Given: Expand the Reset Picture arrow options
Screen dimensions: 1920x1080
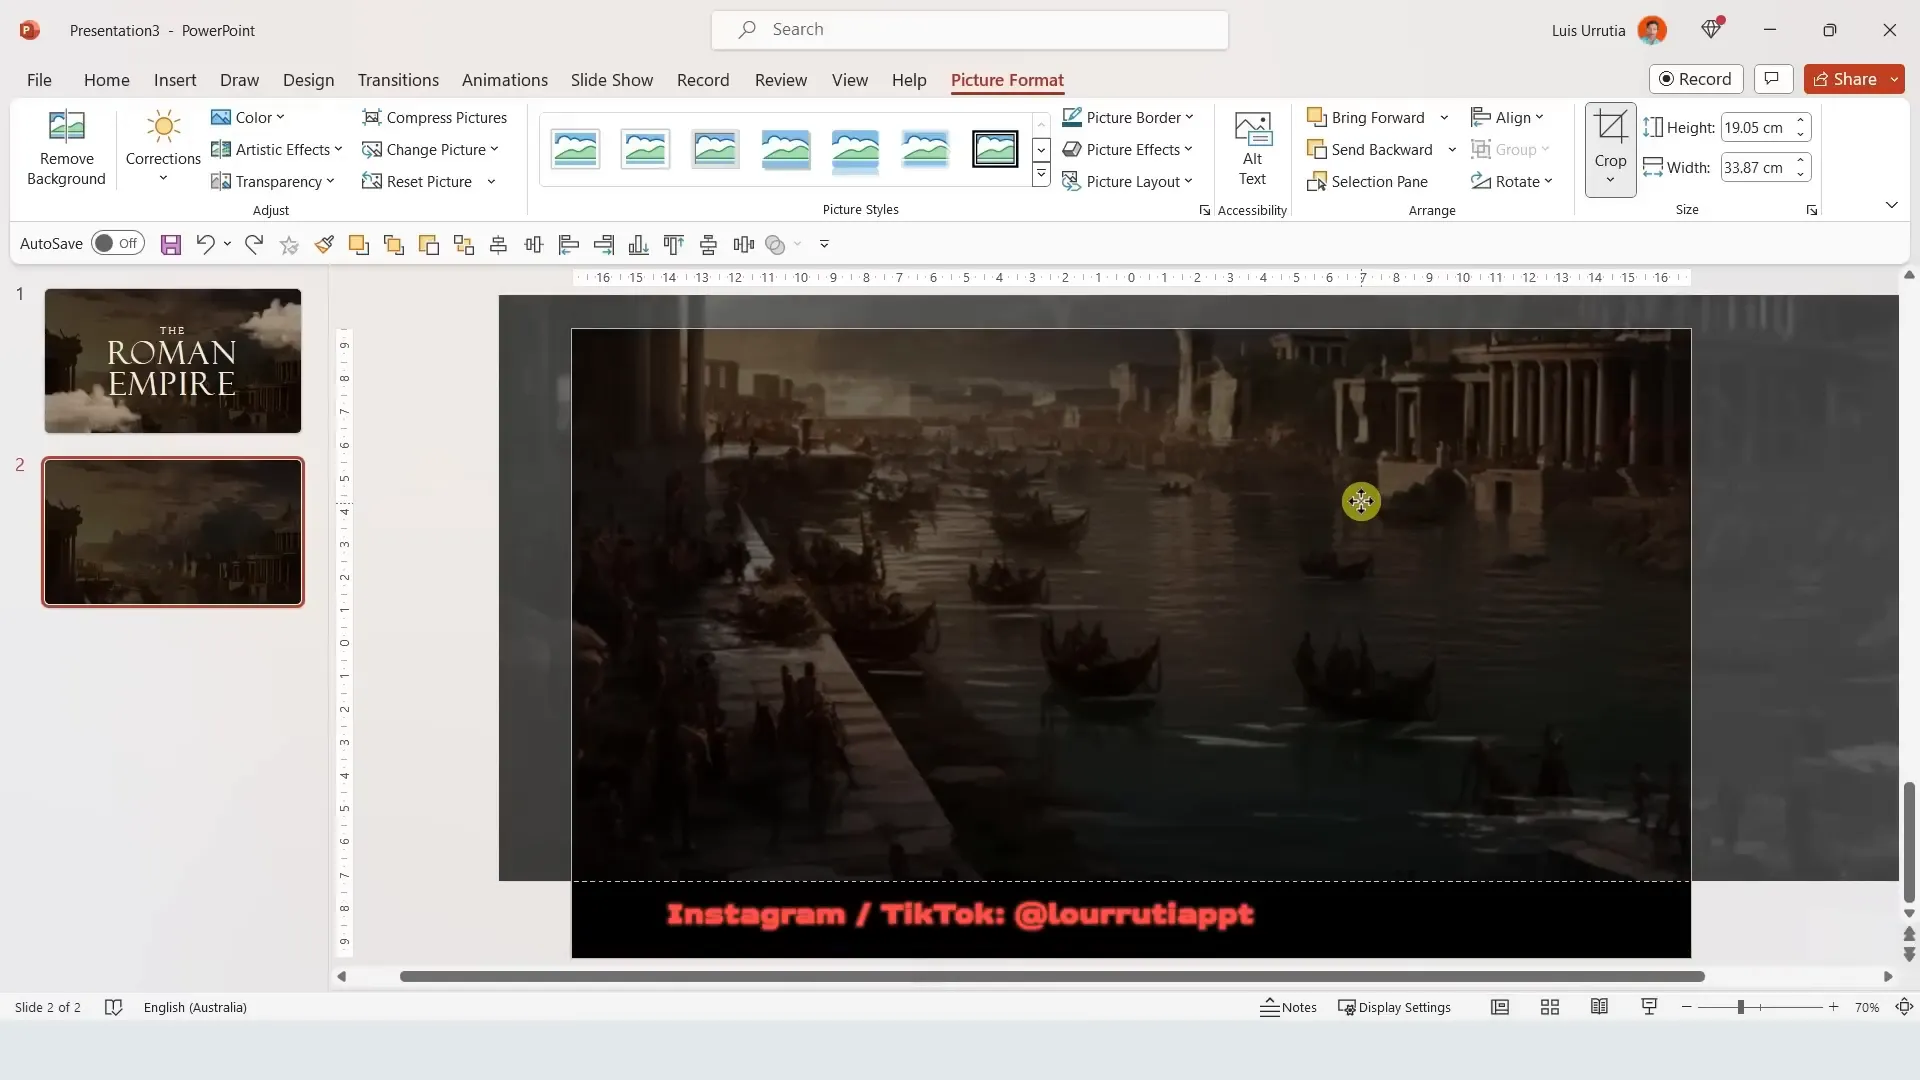Looking at the screenshot, I should coord(491,181).
